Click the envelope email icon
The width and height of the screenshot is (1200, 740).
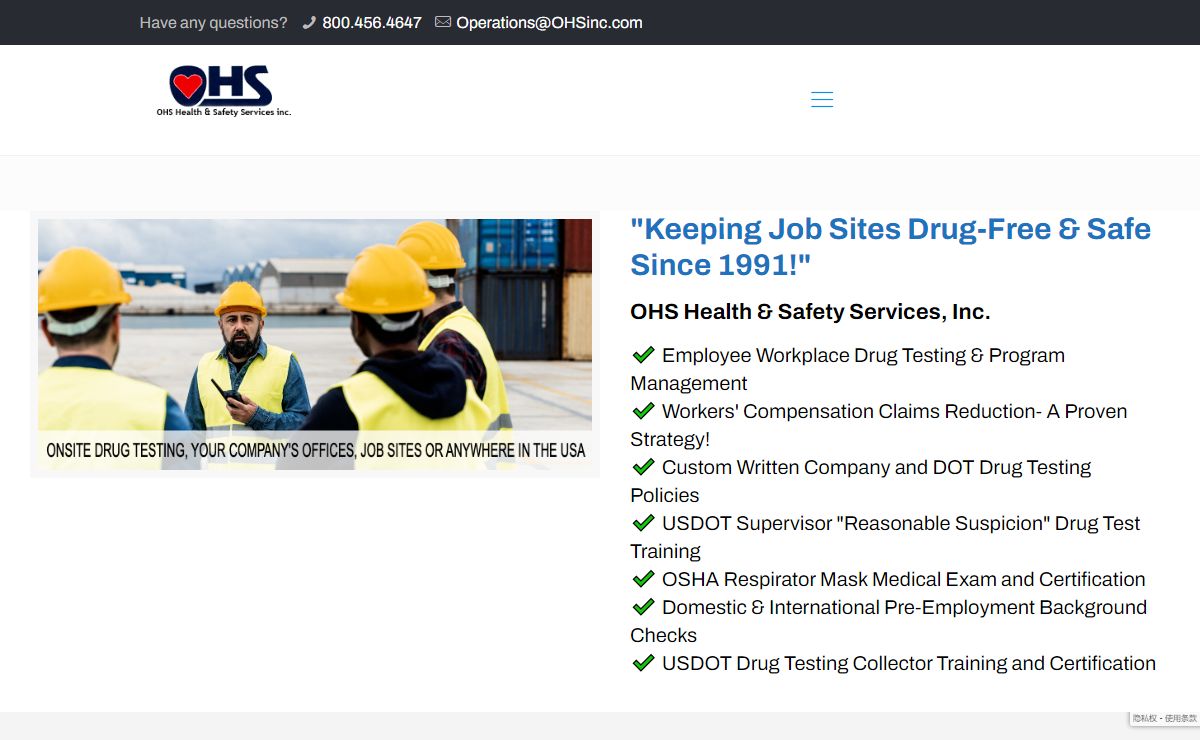click(443, 22)
